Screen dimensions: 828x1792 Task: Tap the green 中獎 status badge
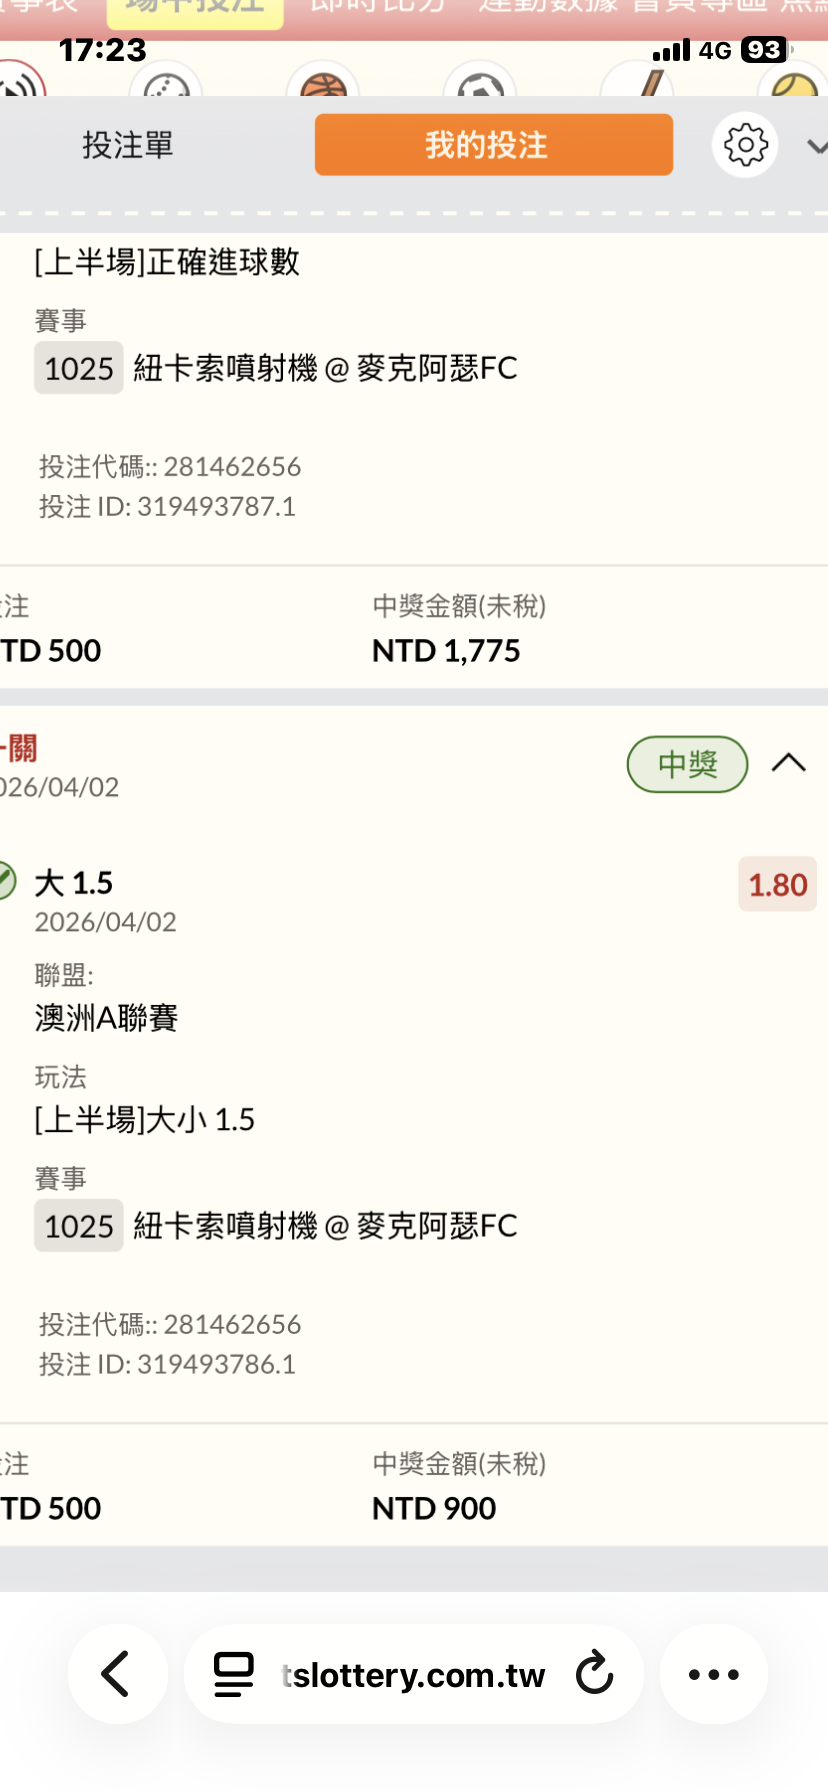click(x=687, y=765)
